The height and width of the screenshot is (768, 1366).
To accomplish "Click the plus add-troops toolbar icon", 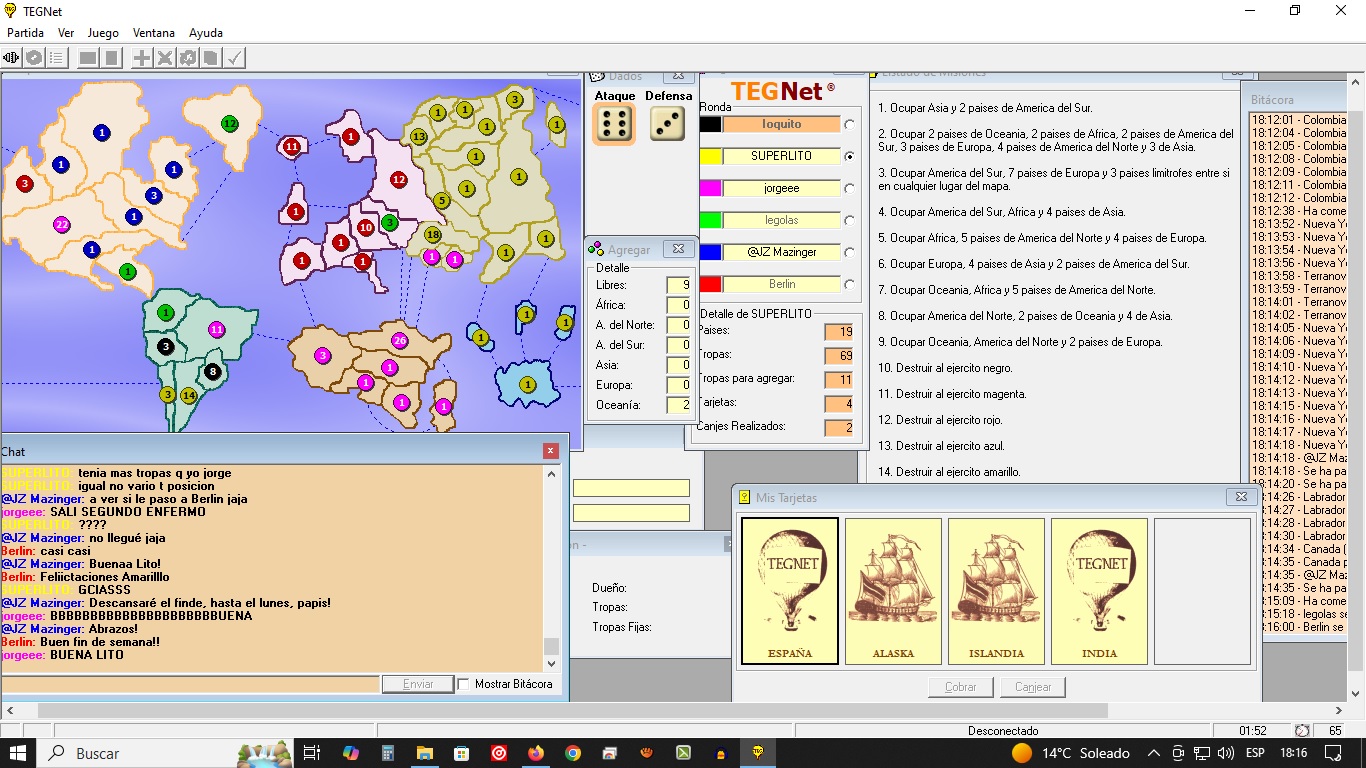I will (x=142, y=58).
